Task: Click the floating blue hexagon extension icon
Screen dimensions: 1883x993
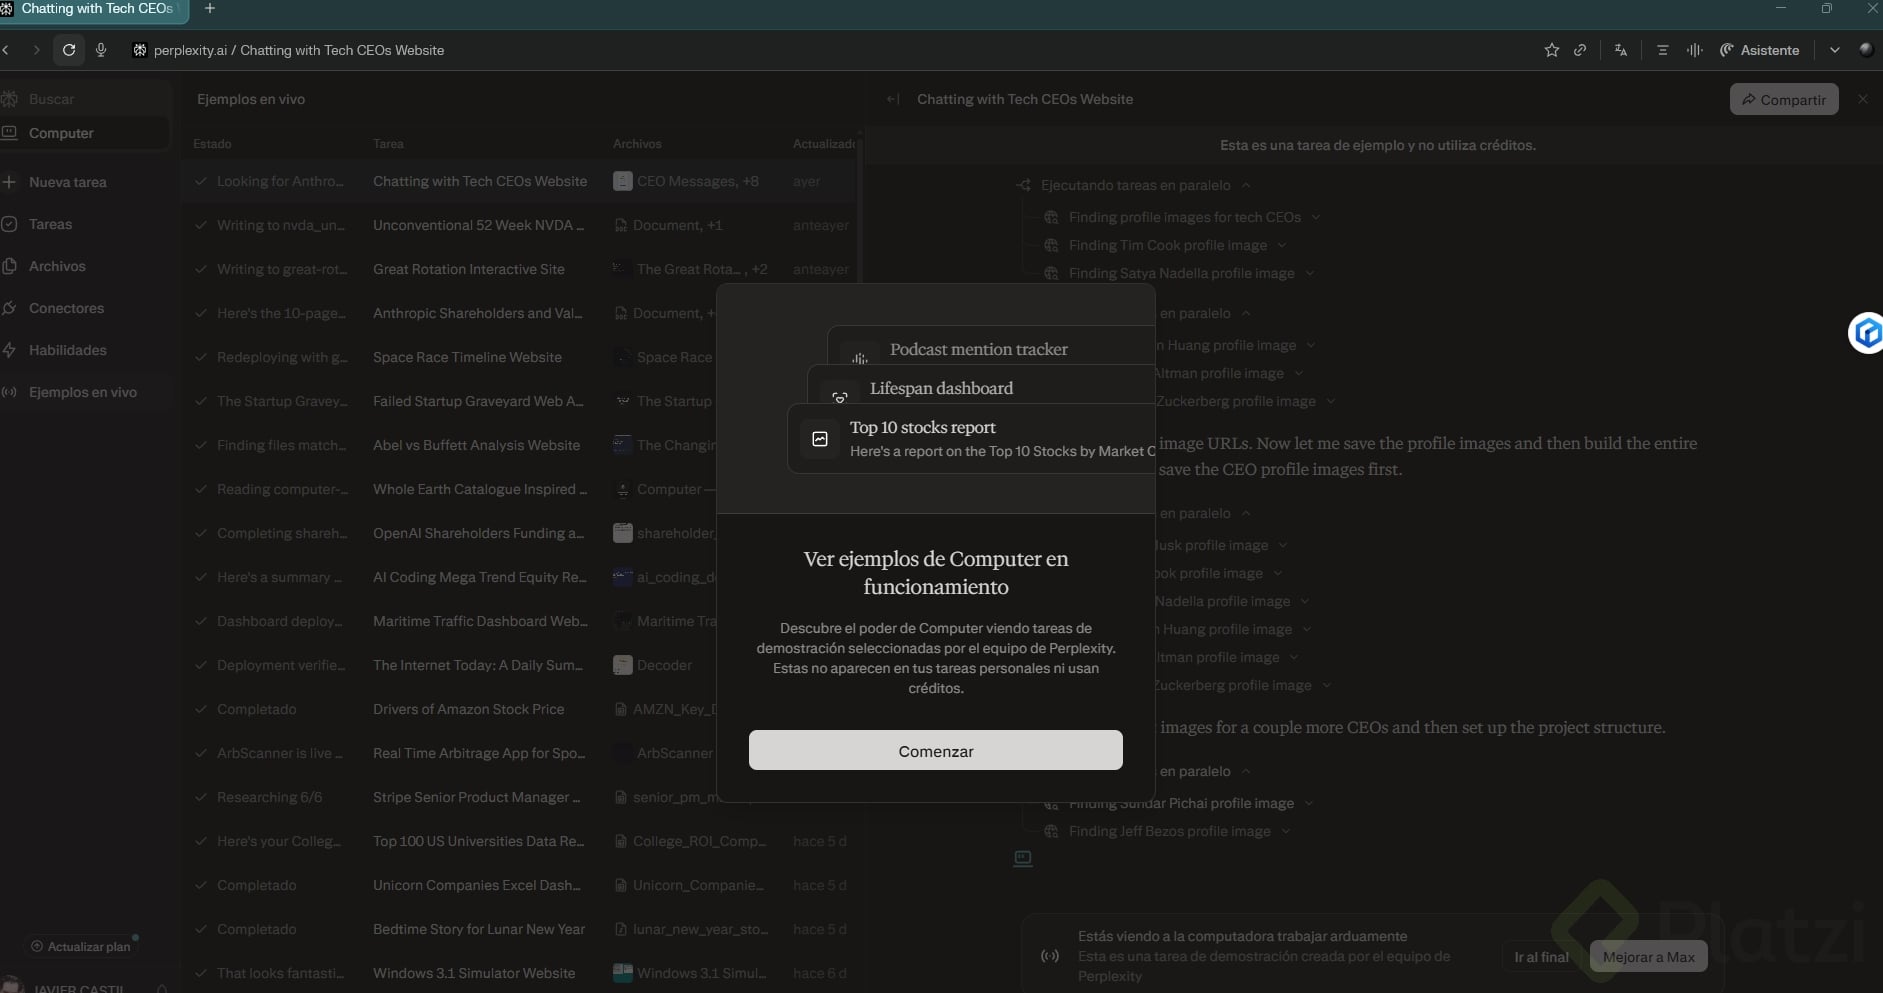Action: coord(1866,333)
